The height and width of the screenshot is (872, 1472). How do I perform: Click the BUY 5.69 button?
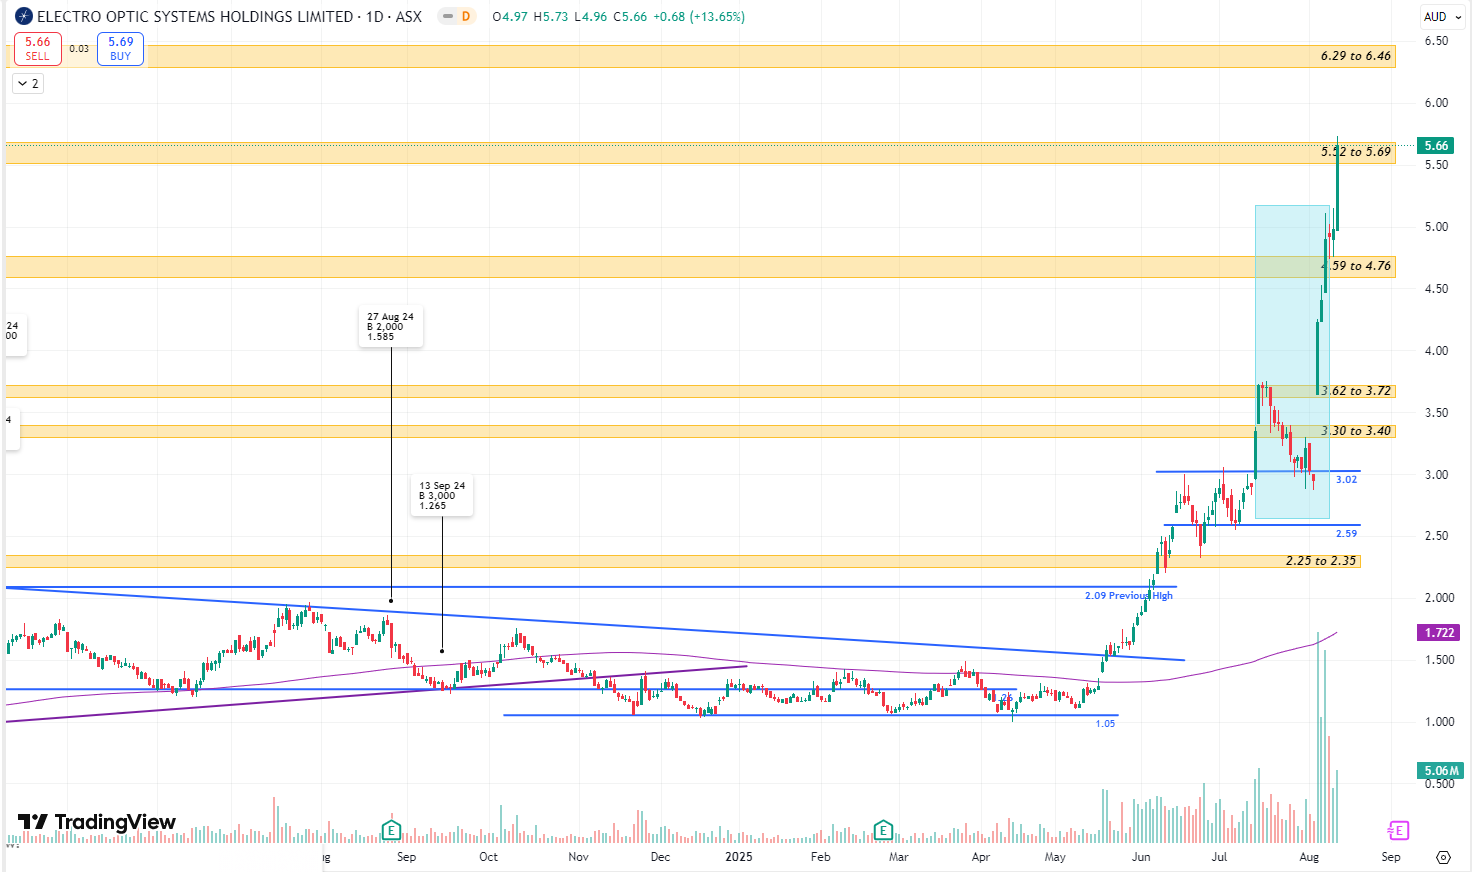[120, 48]
